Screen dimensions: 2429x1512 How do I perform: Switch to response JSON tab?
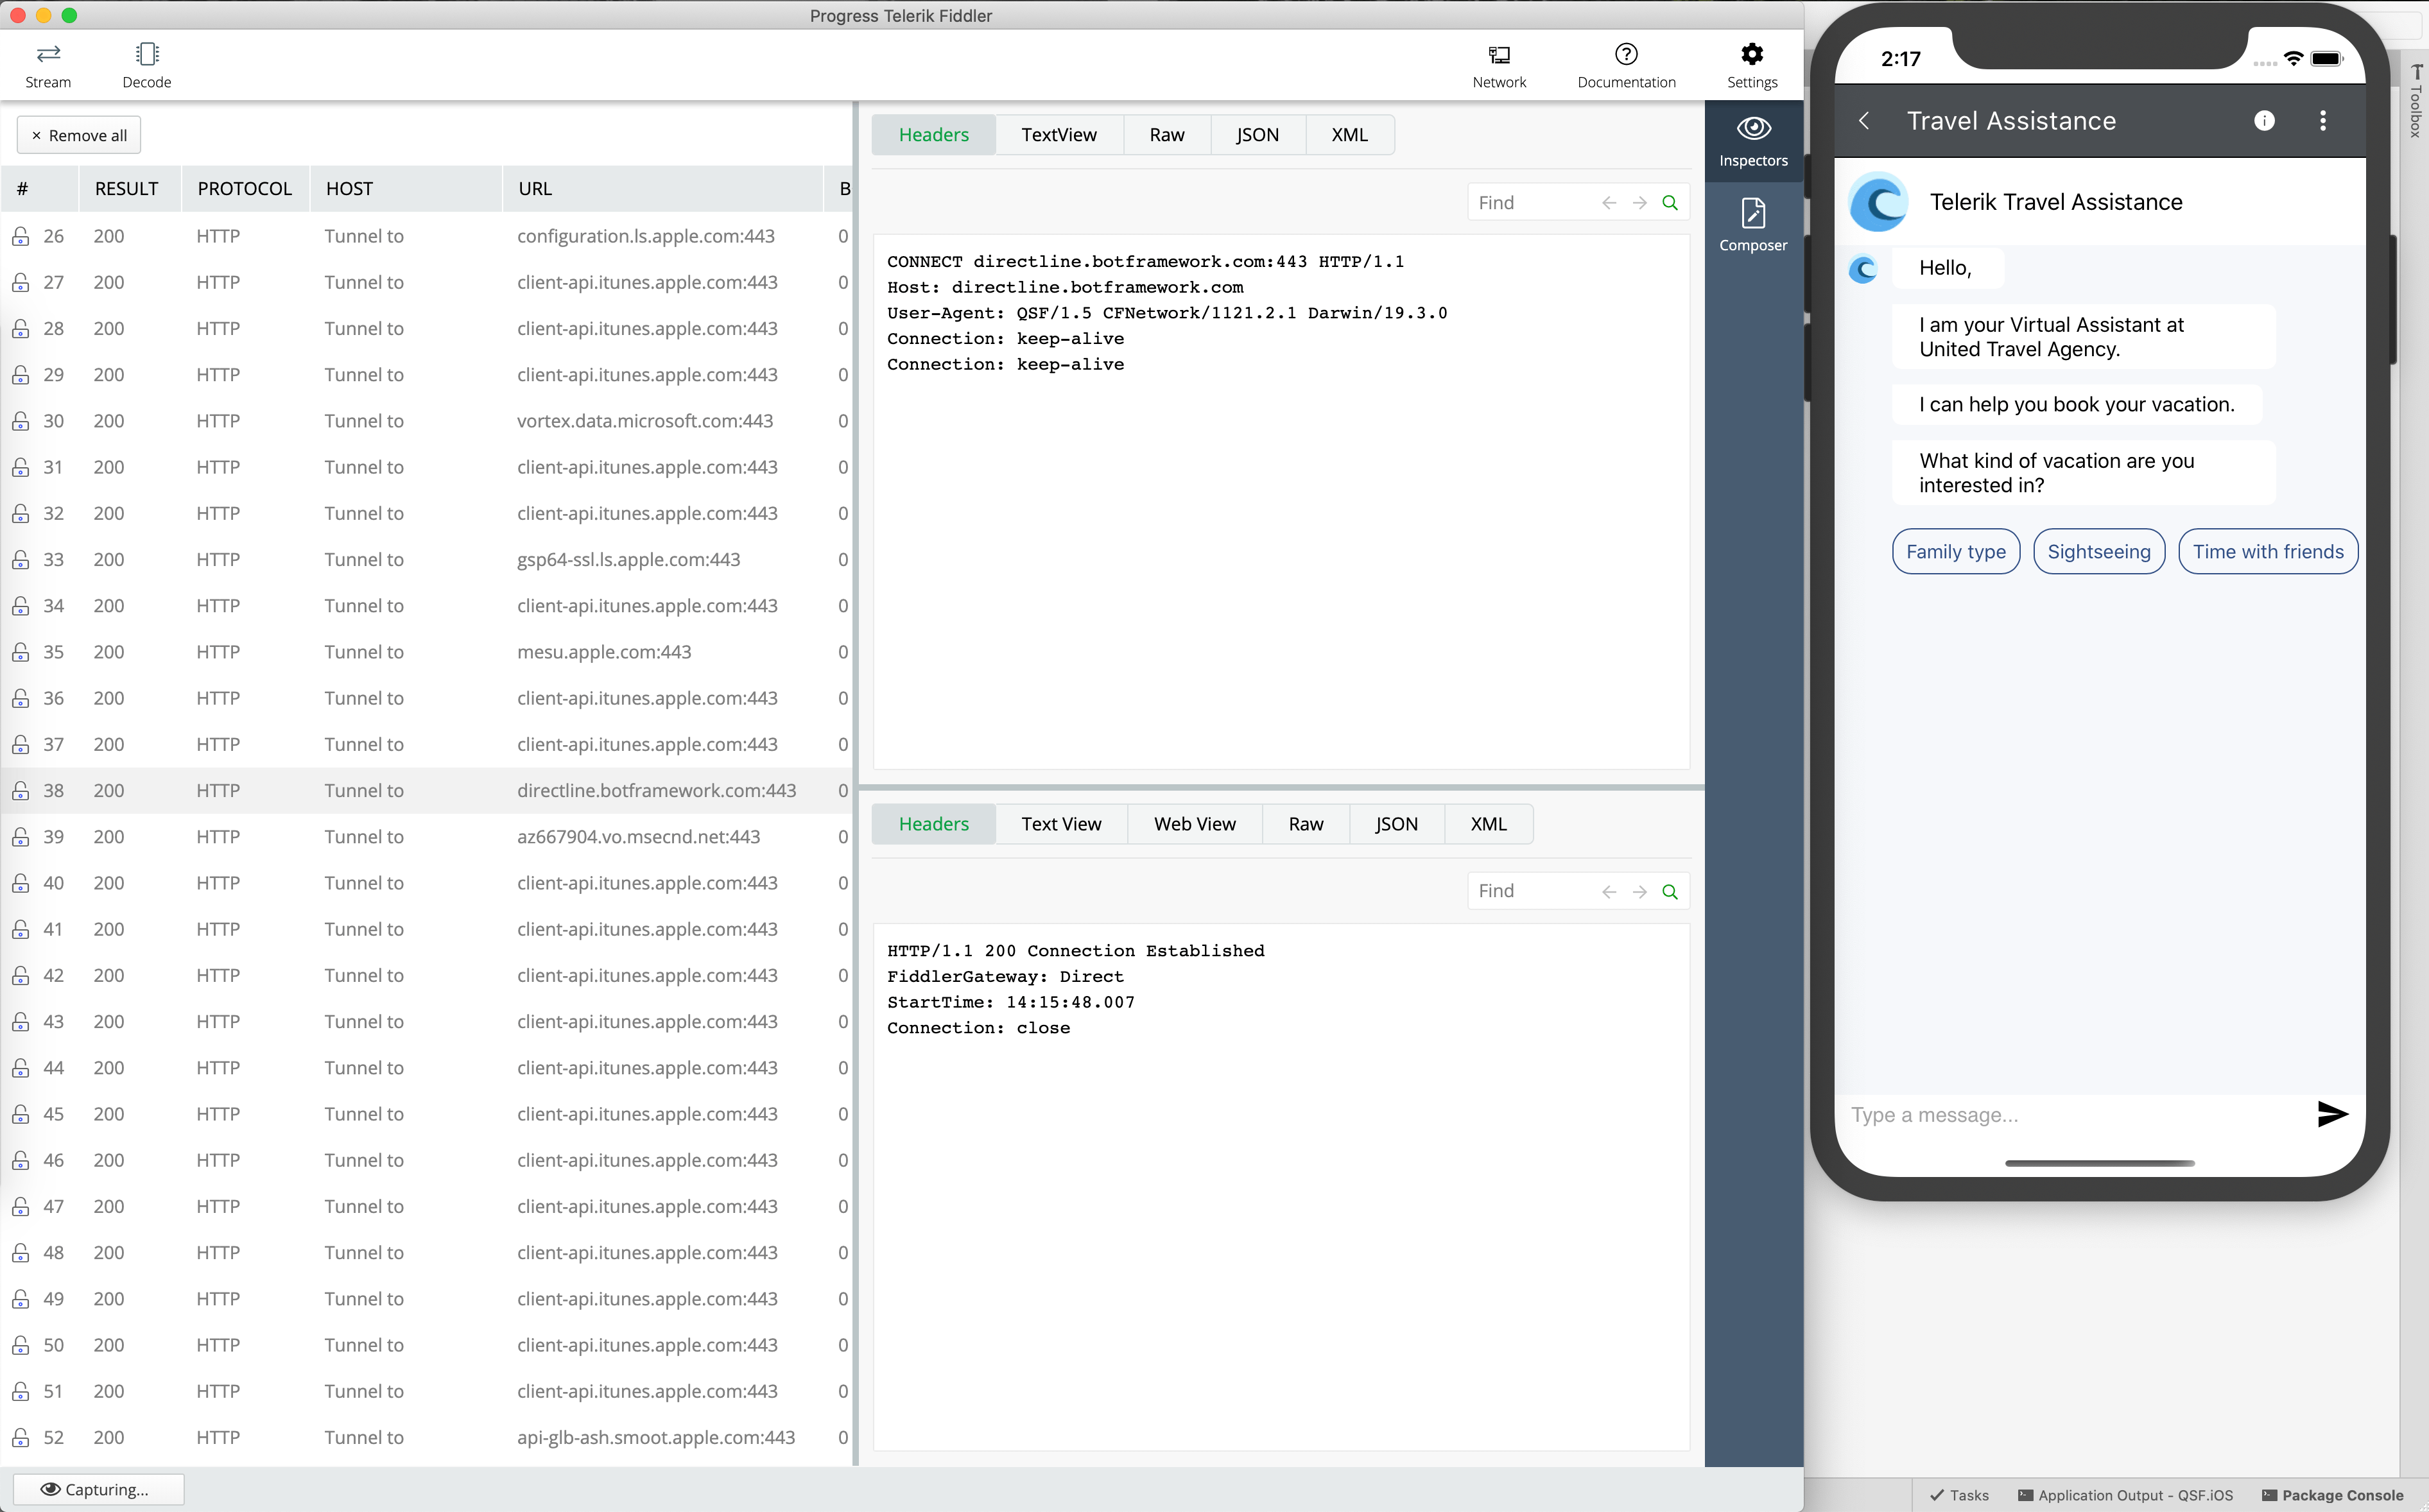pyautogui.click(x=1396, y=824)
